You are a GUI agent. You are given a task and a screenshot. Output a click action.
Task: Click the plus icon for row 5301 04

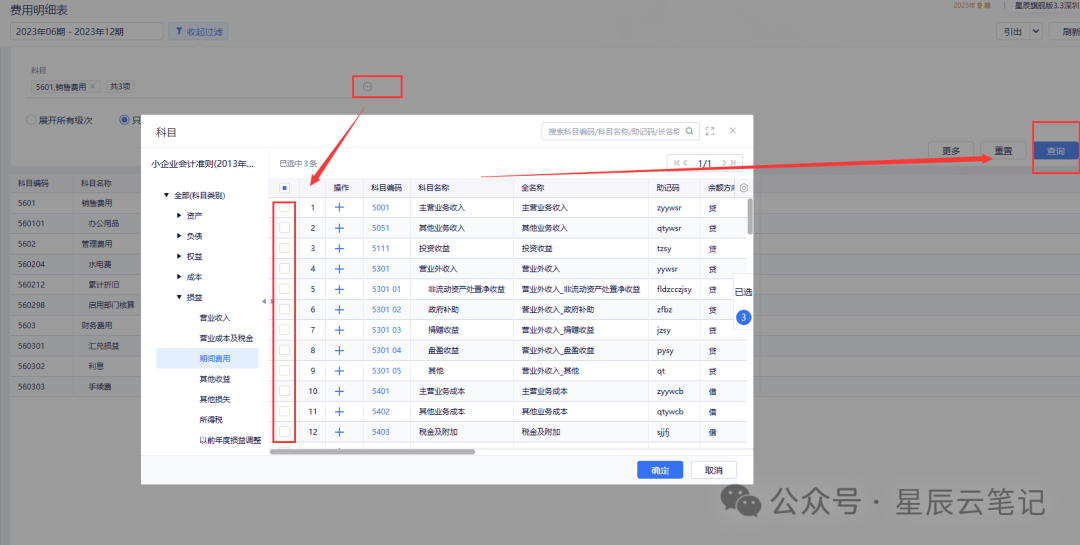[x=339, y=350]
